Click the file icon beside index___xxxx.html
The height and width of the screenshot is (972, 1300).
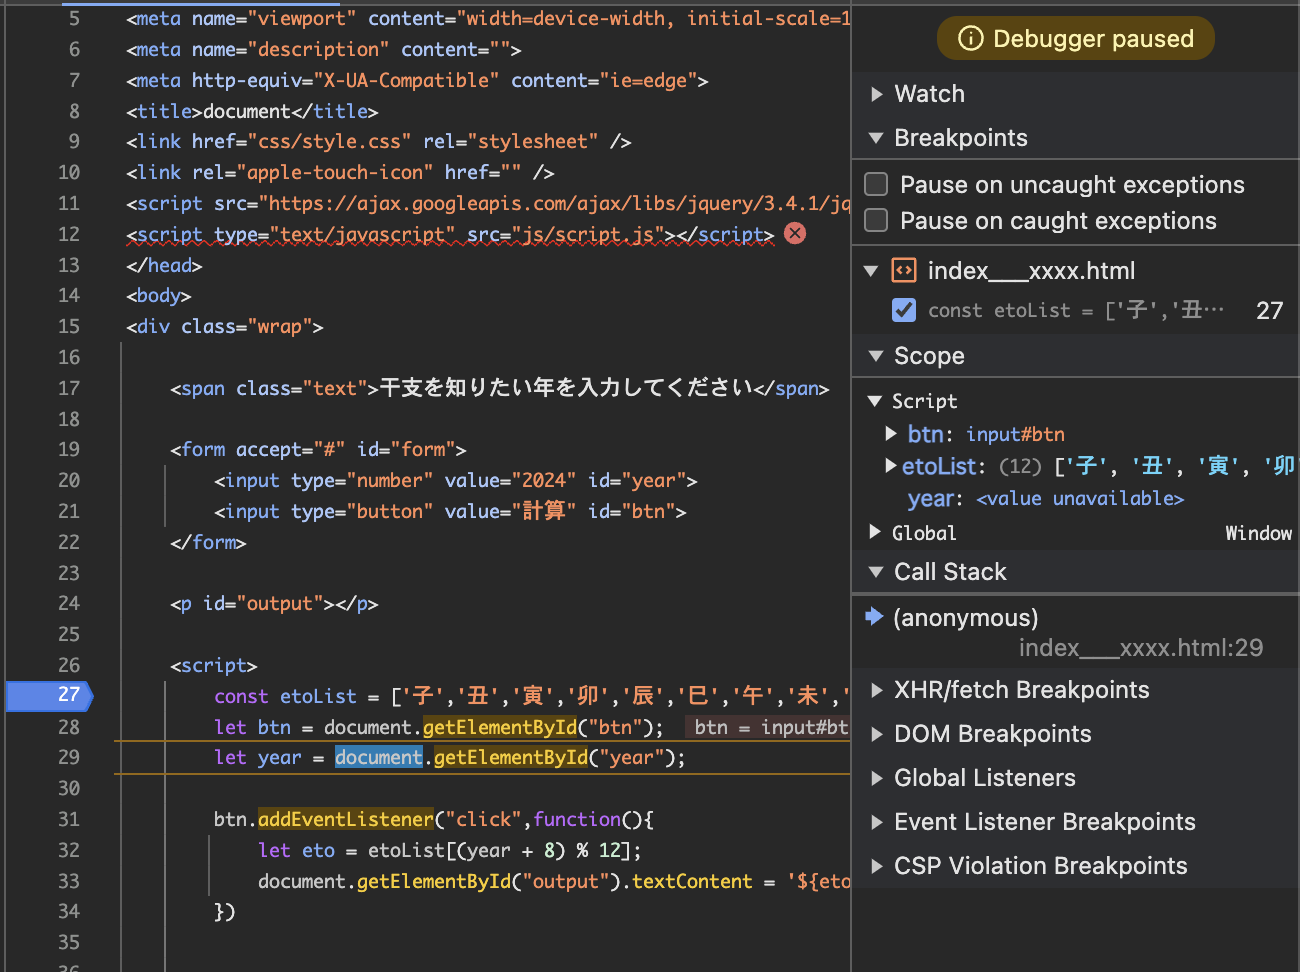pyautogui.click(x=904, y=271)
